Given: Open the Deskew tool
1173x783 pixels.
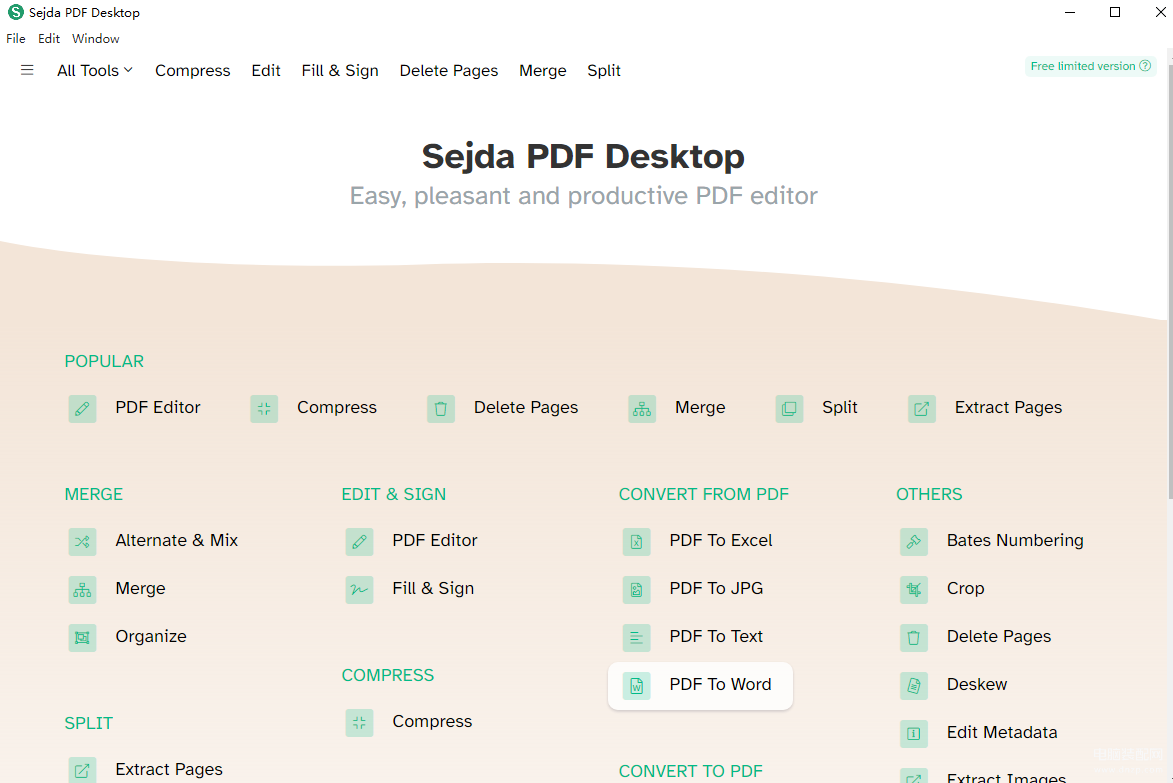Looking at the screenshot, I should point(976,684).
